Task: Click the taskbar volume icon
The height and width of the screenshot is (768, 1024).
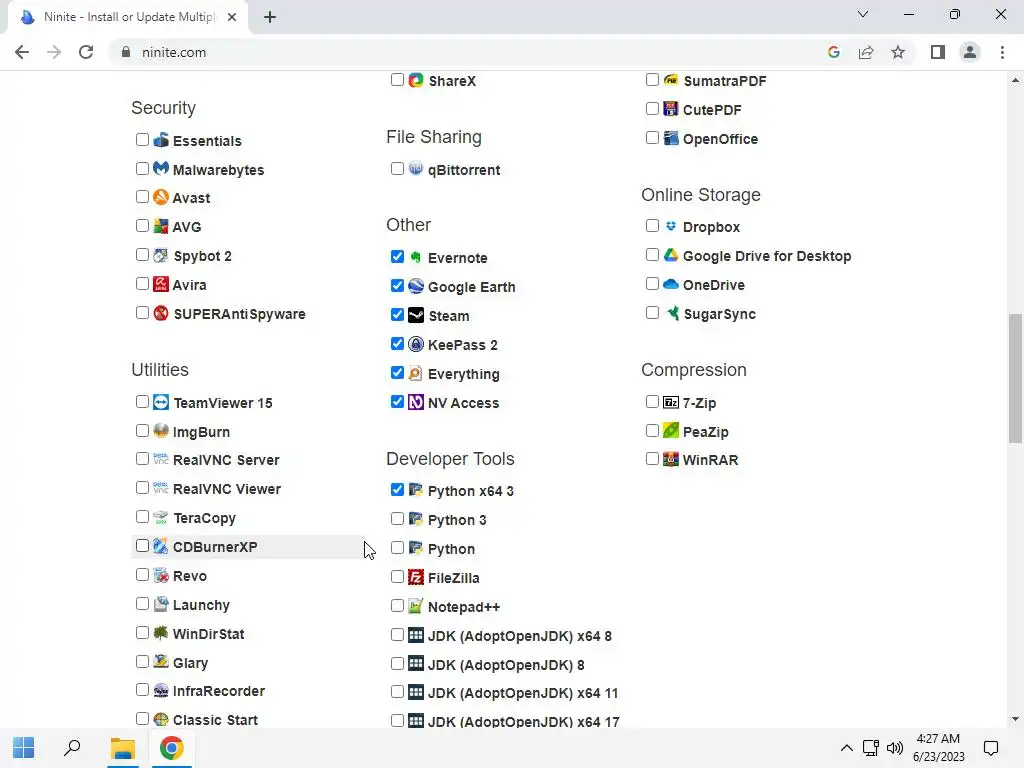Action: click(895, 748)
